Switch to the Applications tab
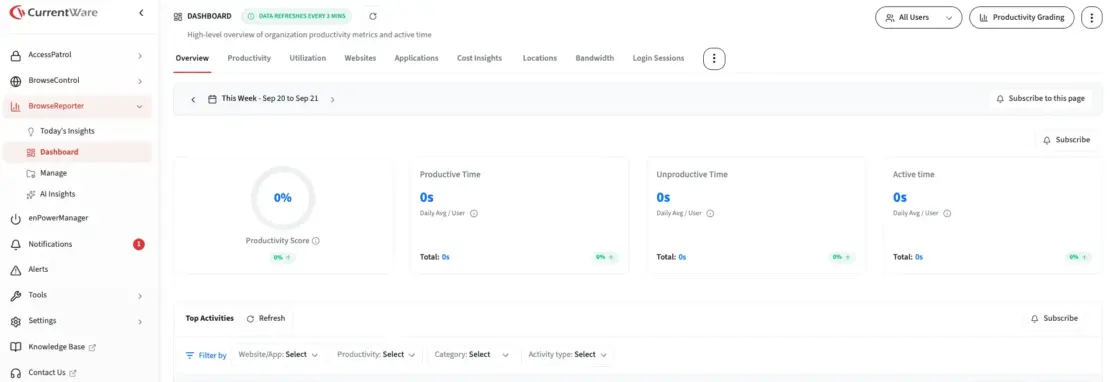Image resolution: width=1110 pixels, height=382 pixels. point(416,58)
